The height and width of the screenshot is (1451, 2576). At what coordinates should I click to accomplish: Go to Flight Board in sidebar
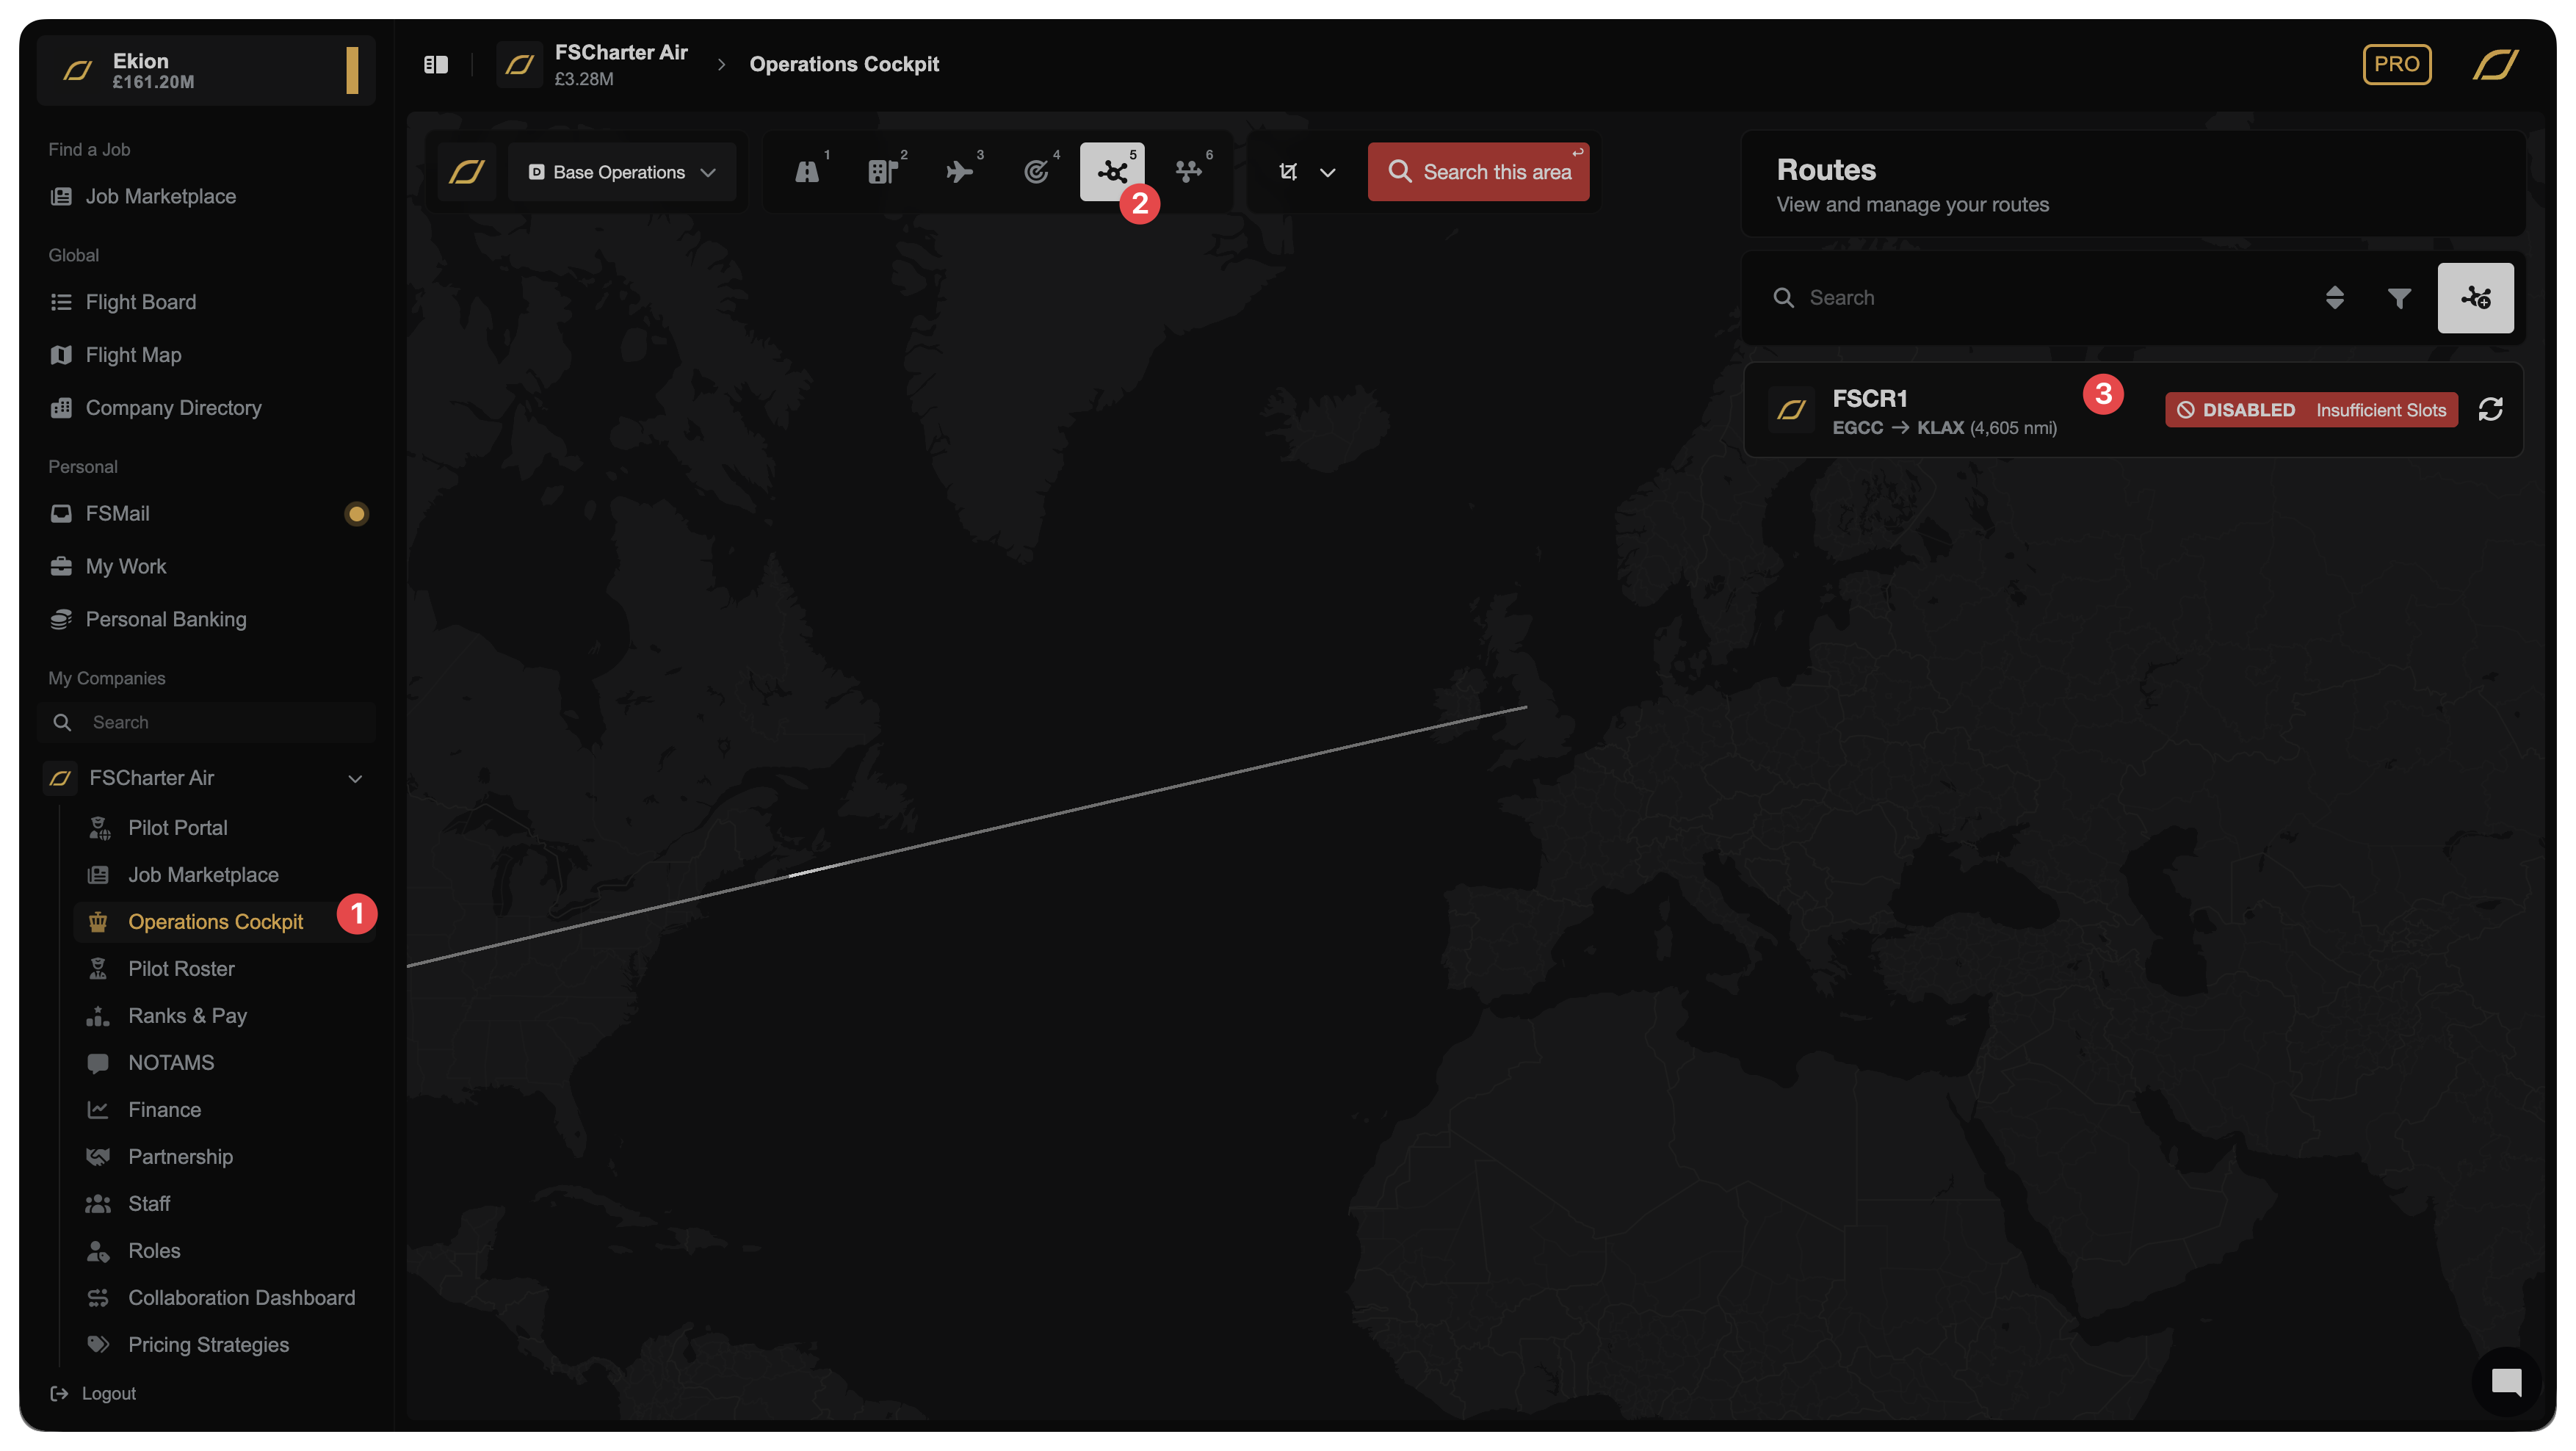click(x=141, y=302)
